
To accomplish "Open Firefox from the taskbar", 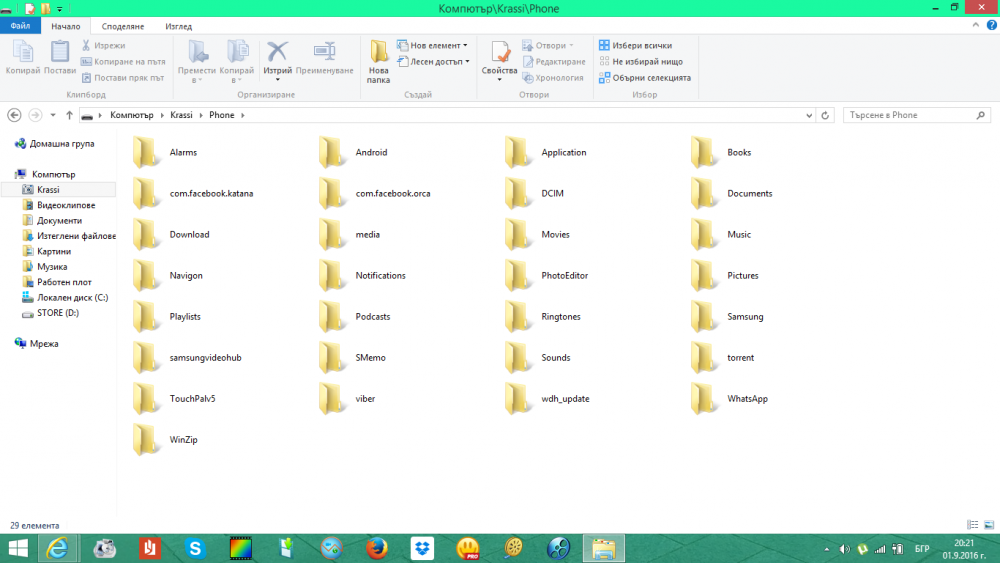I will tap(377, 548).
